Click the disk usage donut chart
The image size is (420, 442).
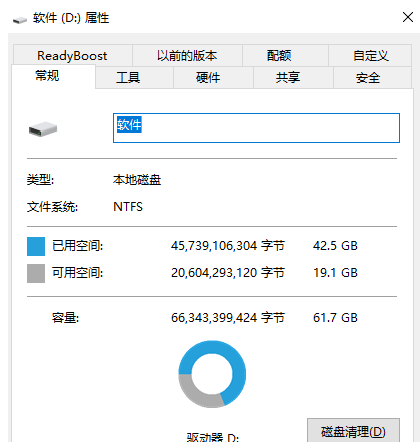212,374
